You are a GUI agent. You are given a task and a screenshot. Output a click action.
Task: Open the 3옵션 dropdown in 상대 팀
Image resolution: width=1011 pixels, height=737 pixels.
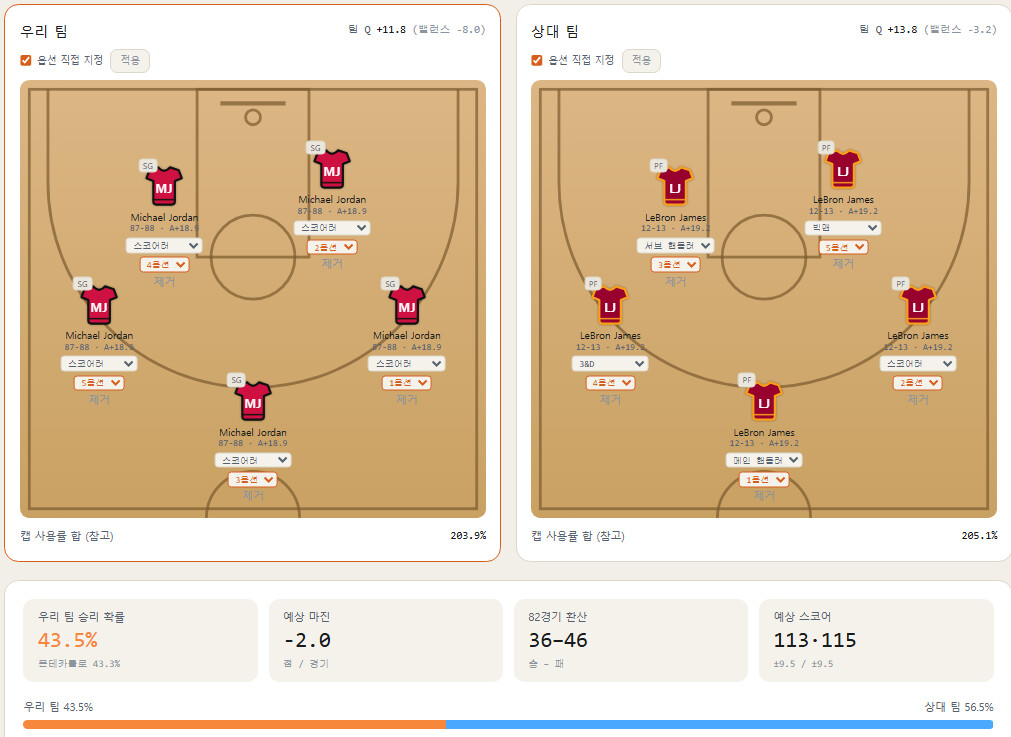pos(675,264)
